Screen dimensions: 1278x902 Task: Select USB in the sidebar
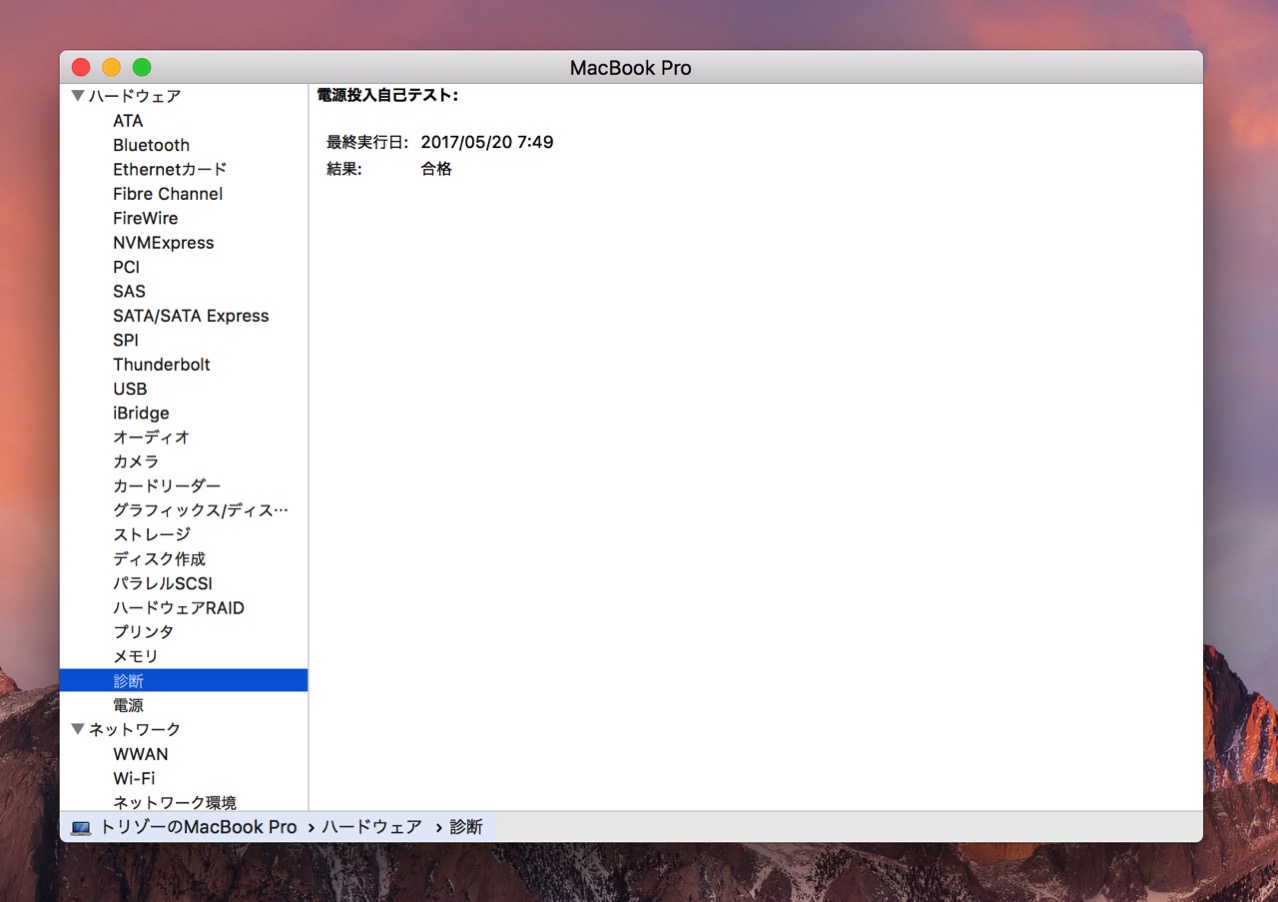click(130, 388)
